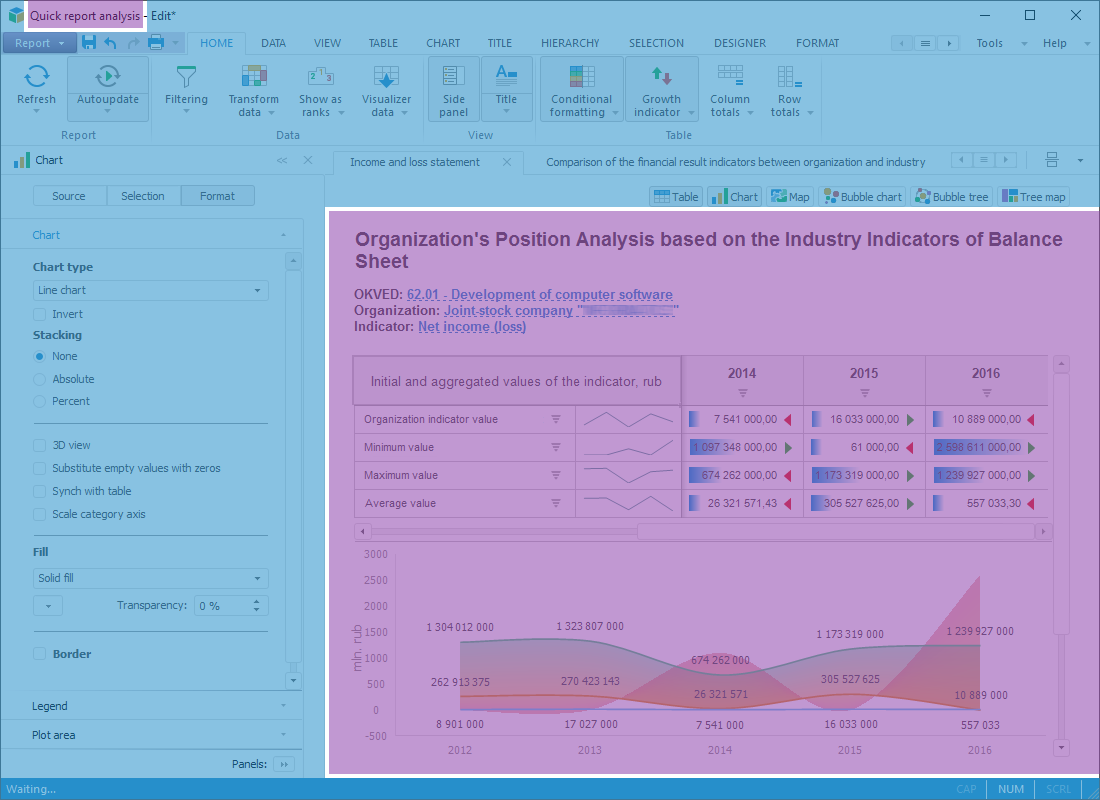The image size is (1100, 800).
Task: Click the Conditional formatting icon
Action: pyautogui.click(x=581, y=77)
